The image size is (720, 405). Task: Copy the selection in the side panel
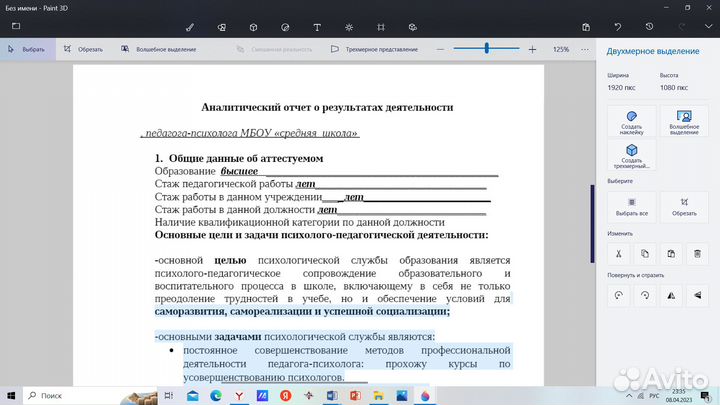[645, 253]
